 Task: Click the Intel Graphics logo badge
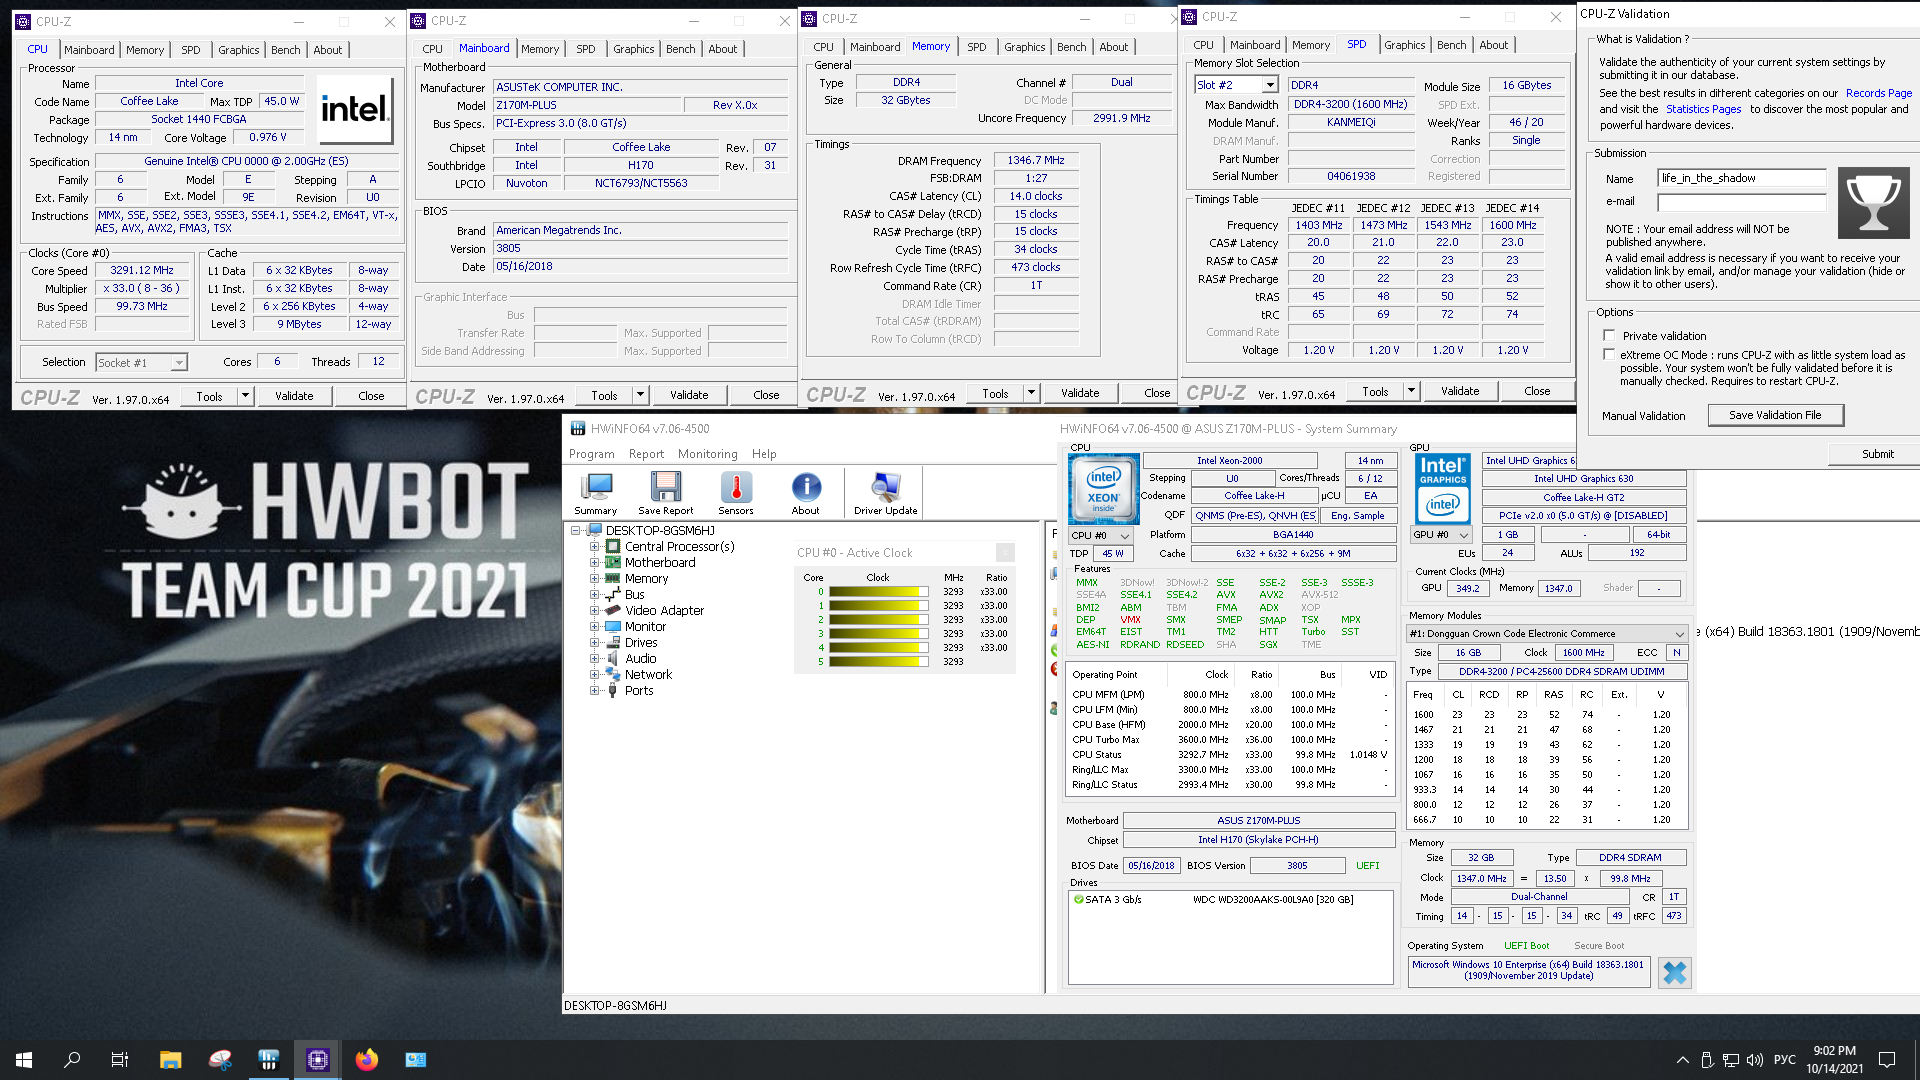pos(1442,489)
